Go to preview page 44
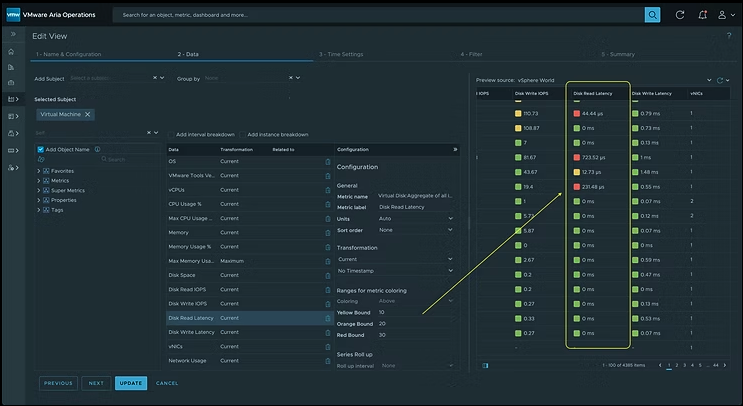The image size is (743, 406). [716, 365]
